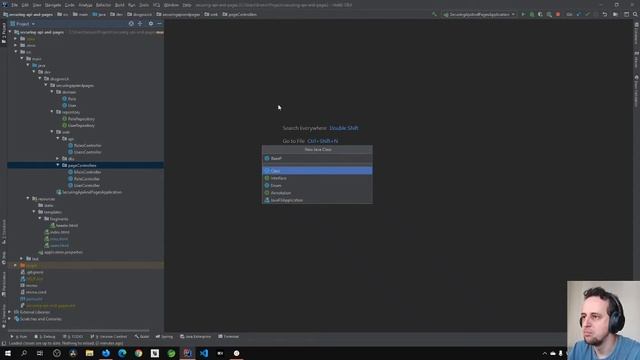Collapse the web package
The width and height of the screenshot is (640, 360).
(52, 132)
